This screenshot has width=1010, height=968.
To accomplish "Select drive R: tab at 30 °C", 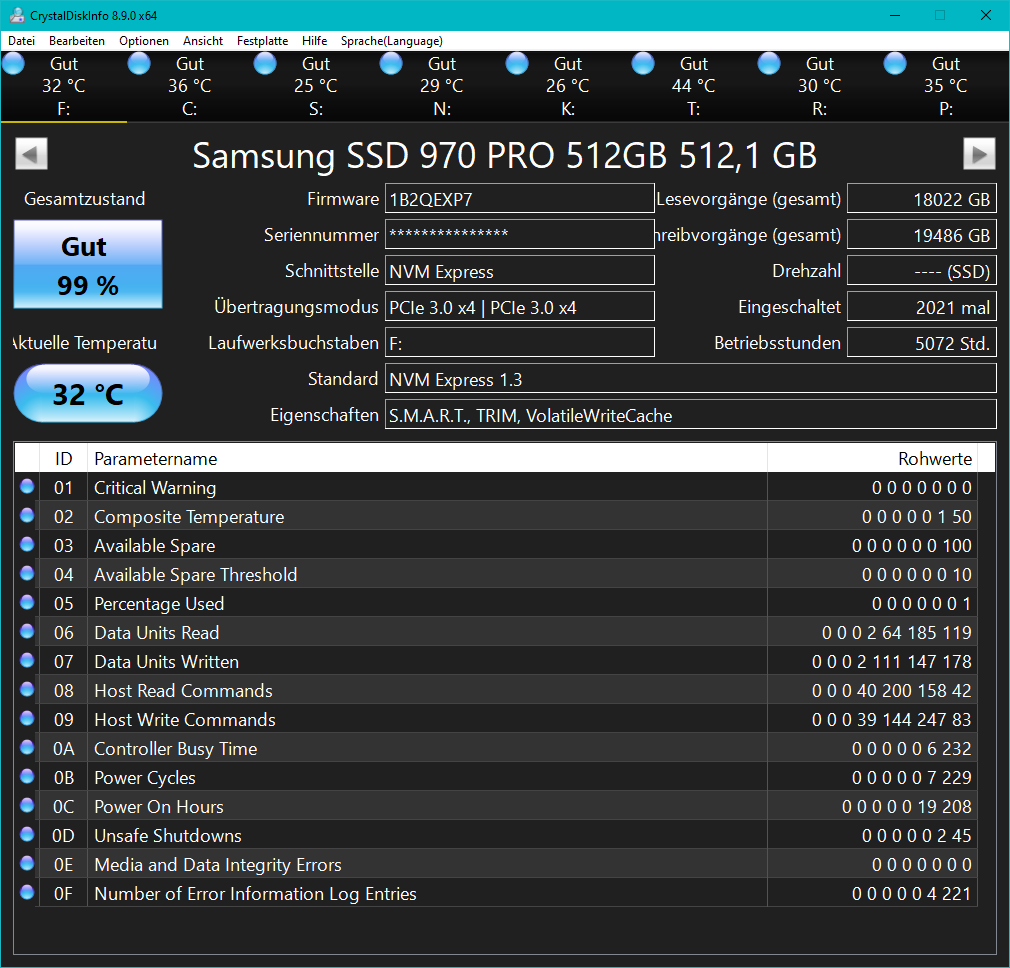I will coord(819,86).
